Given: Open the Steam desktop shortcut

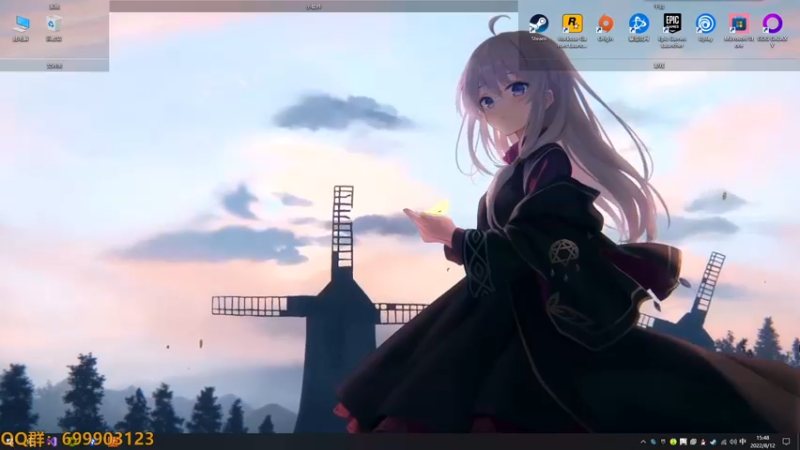Looking at the screenshot, I should click(539, 28).
